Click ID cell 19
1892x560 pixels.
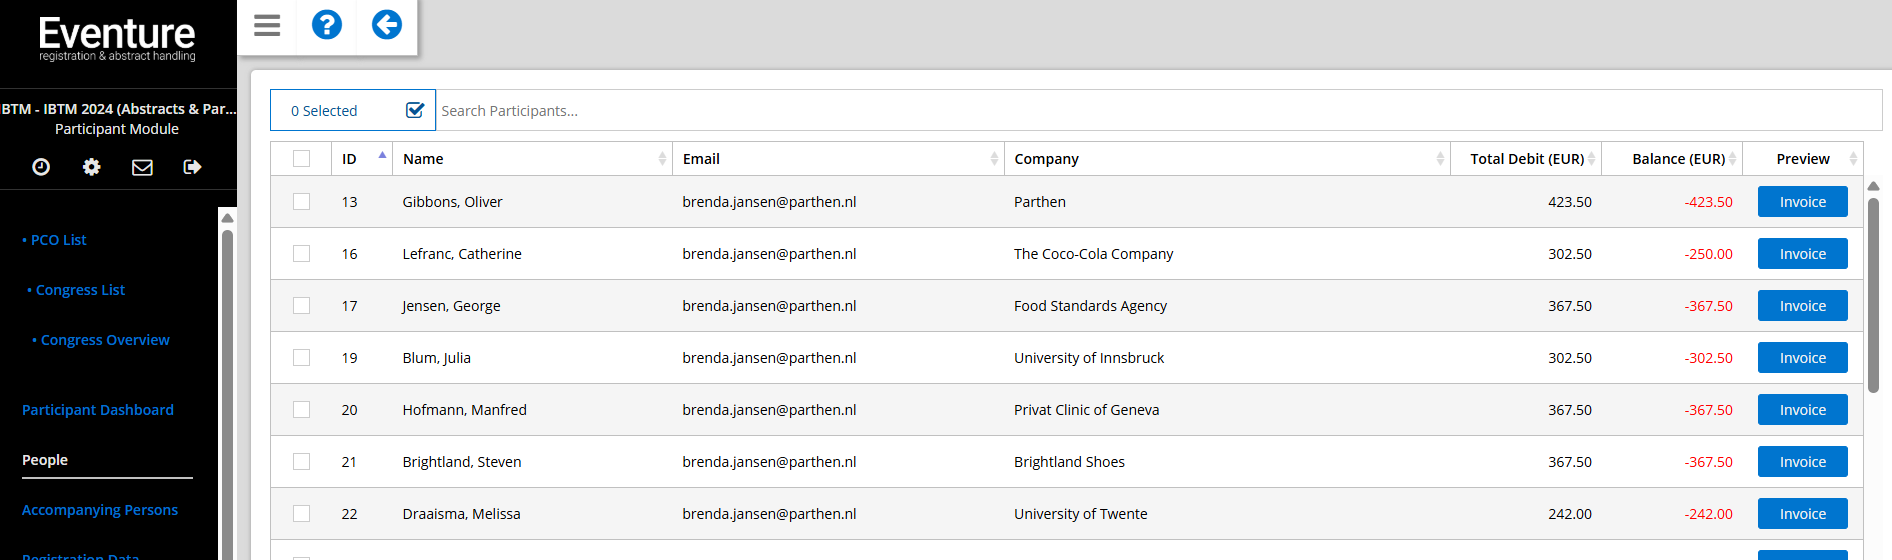(x=349, y=358)
